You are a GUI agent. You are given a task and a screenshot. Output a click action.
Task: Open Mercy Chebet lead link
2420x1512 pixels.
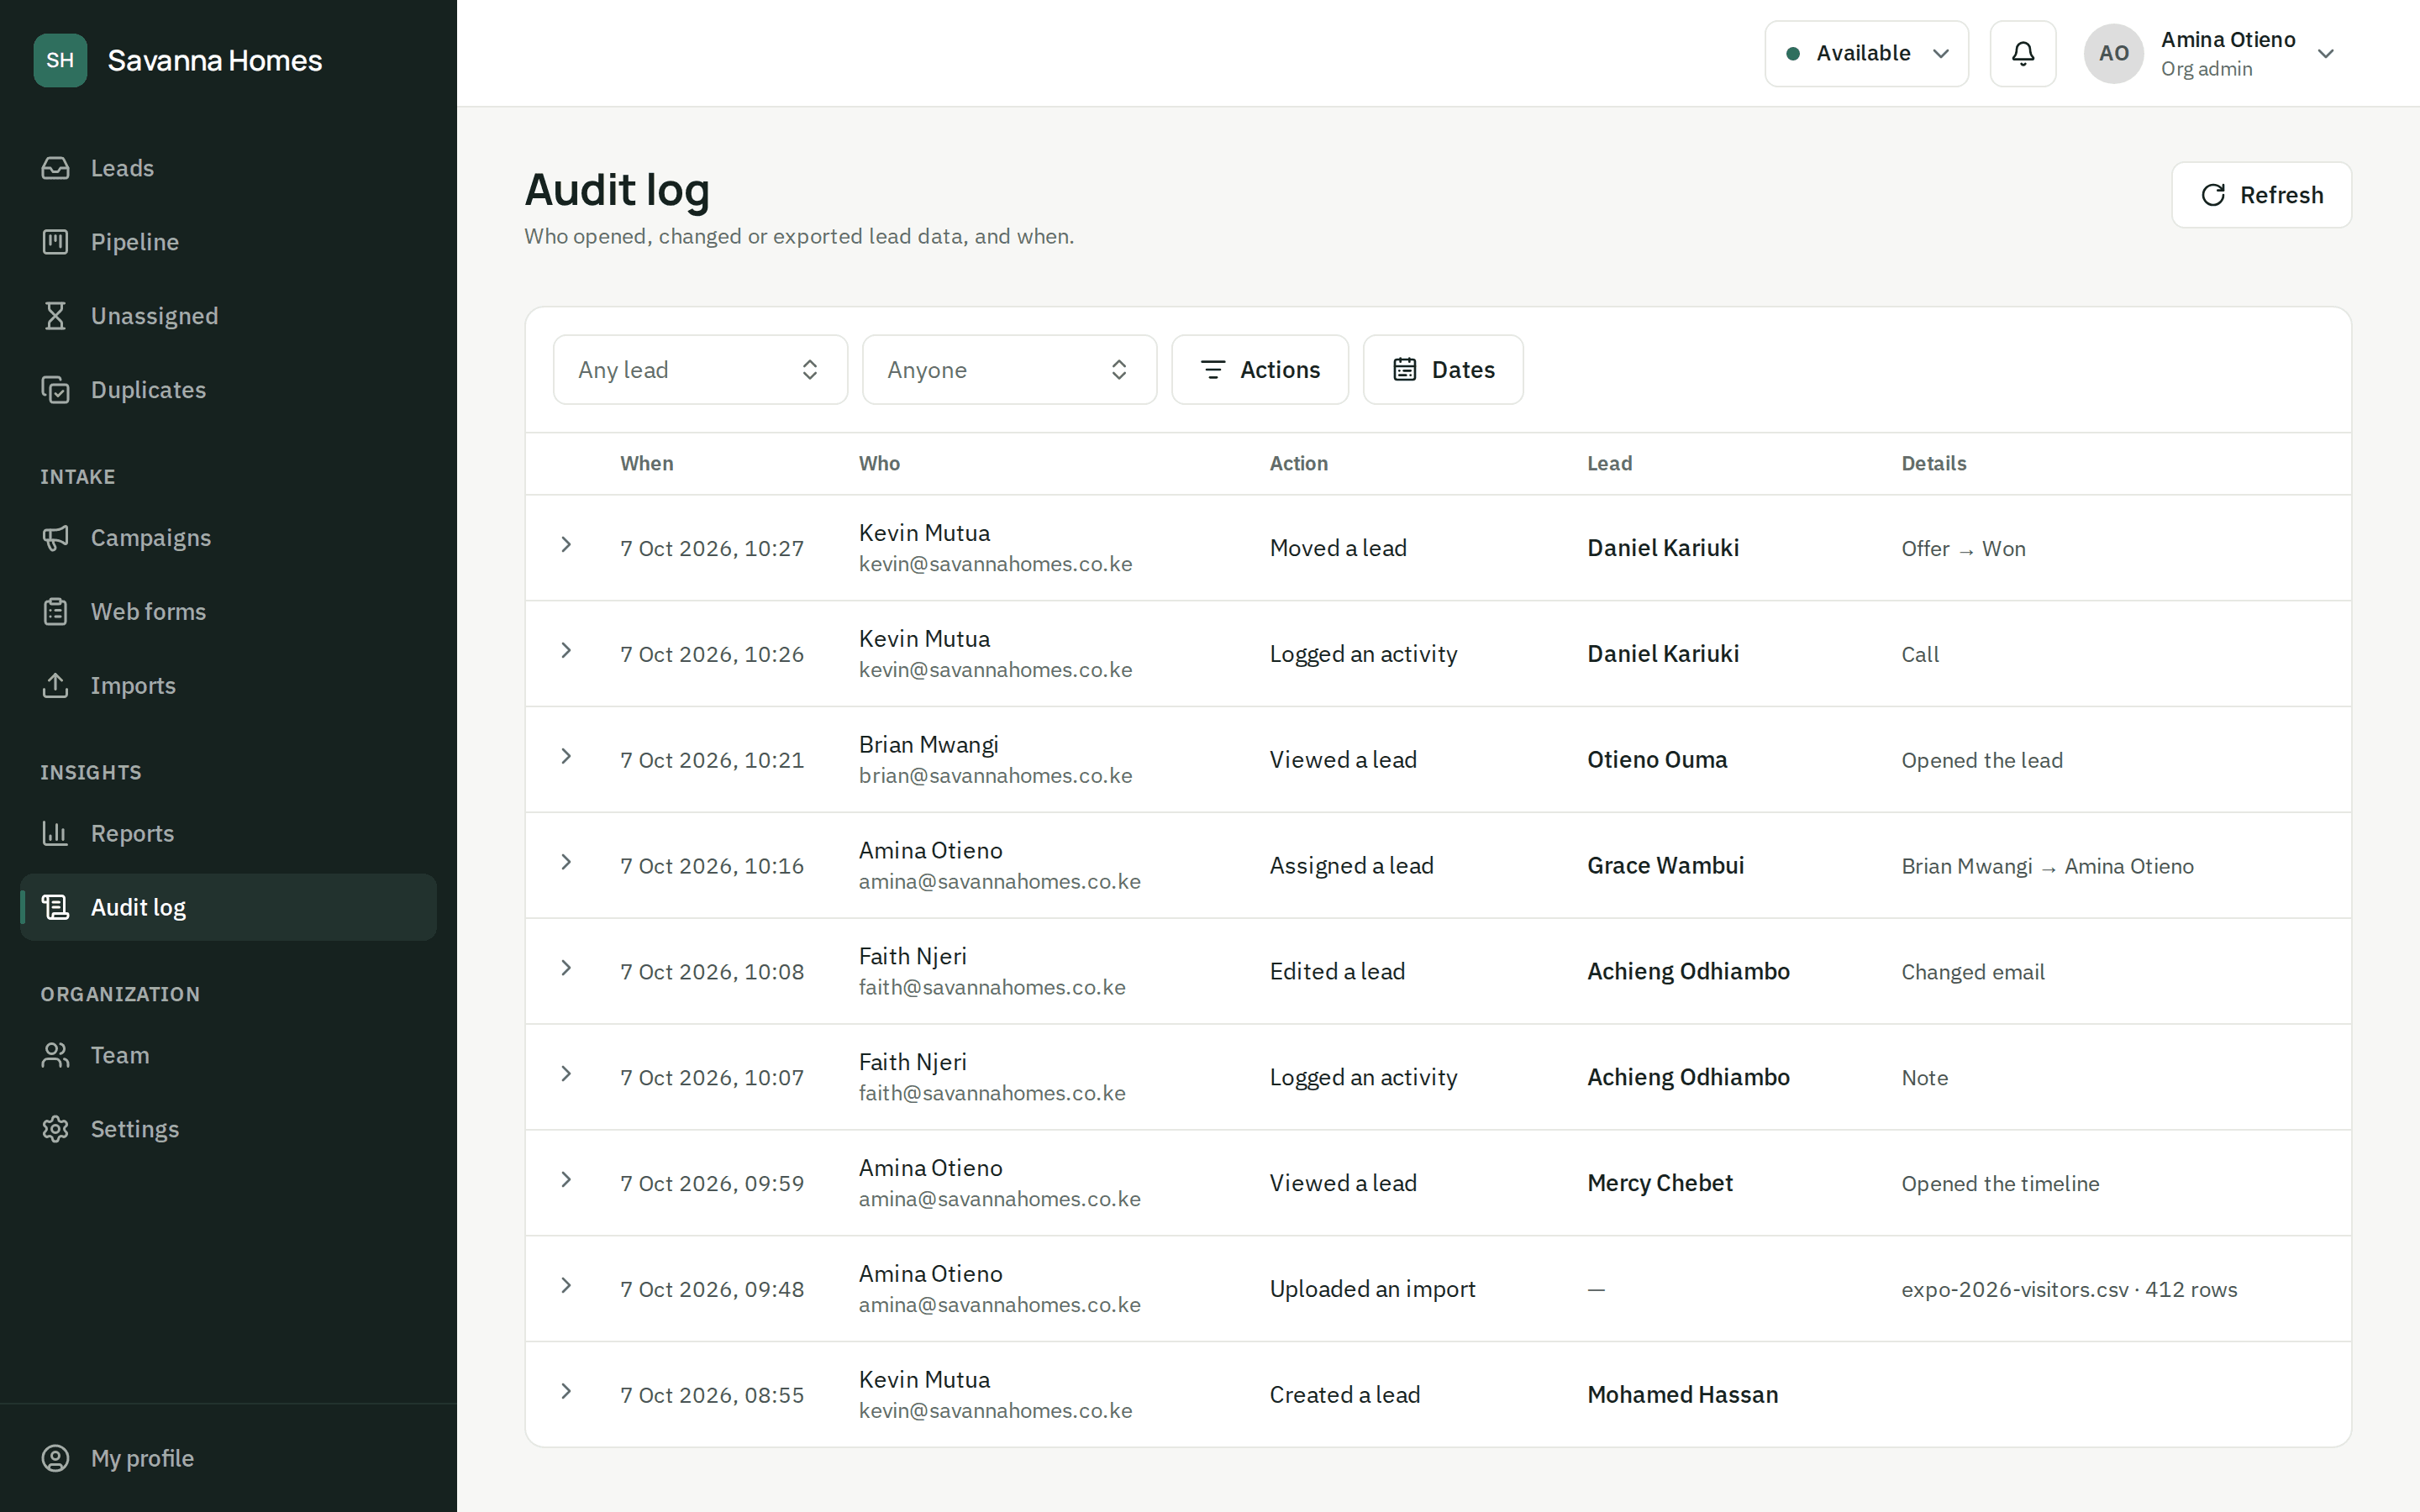(x=1660, y=1184)
